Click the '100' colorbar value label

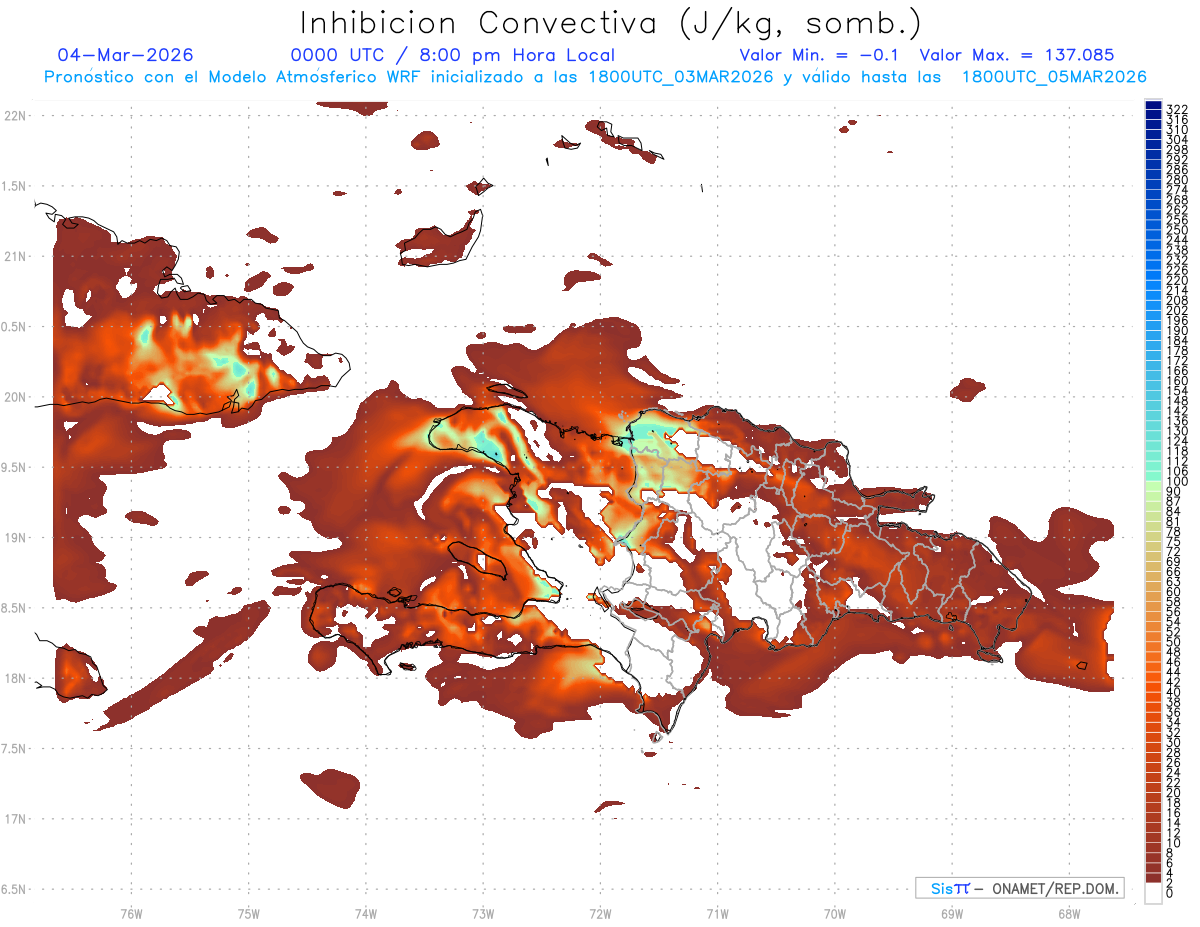[1177, 481]
